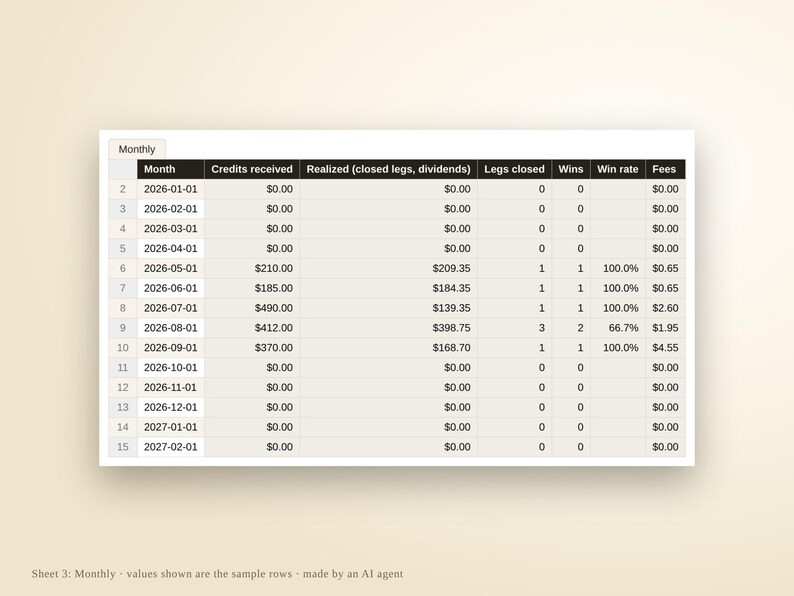Select the $398.75 realized cell
Image resolution: width=794 pixels, height=596 pixels.
(x=388, y=328)
